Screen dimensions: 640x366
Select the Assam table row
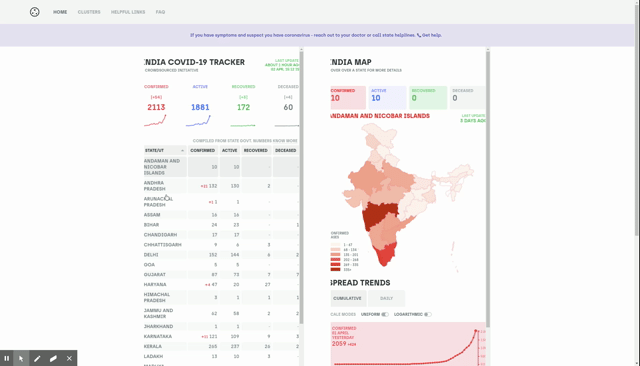coord(222,215)
